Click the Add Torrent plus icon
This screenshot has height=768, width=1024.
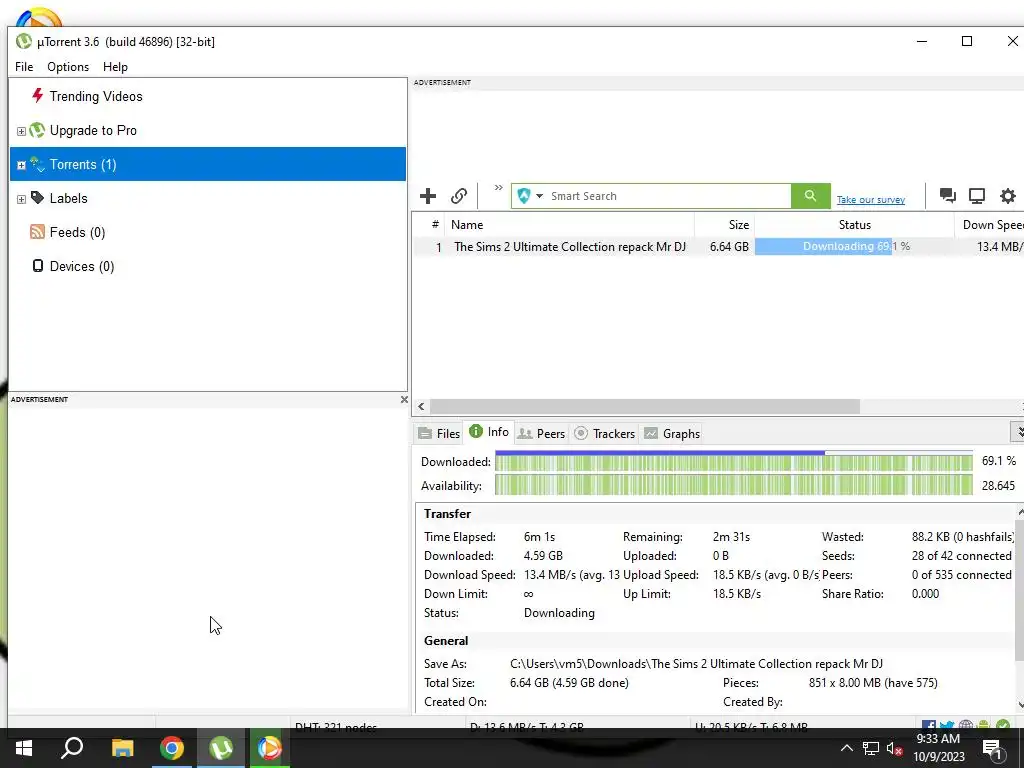click(x=428, y=196)
